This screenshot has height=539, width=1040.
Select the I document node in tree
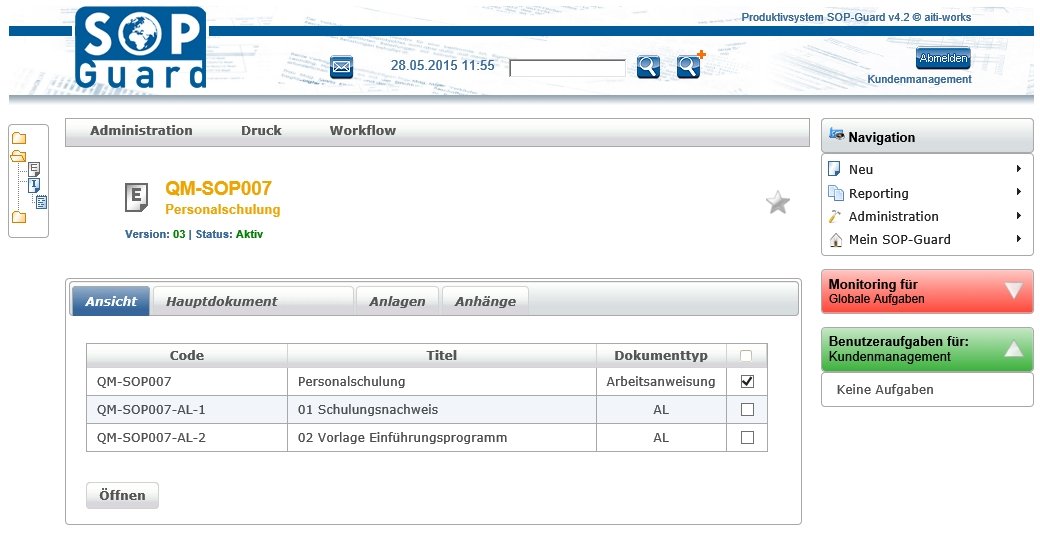pos(34,185)
